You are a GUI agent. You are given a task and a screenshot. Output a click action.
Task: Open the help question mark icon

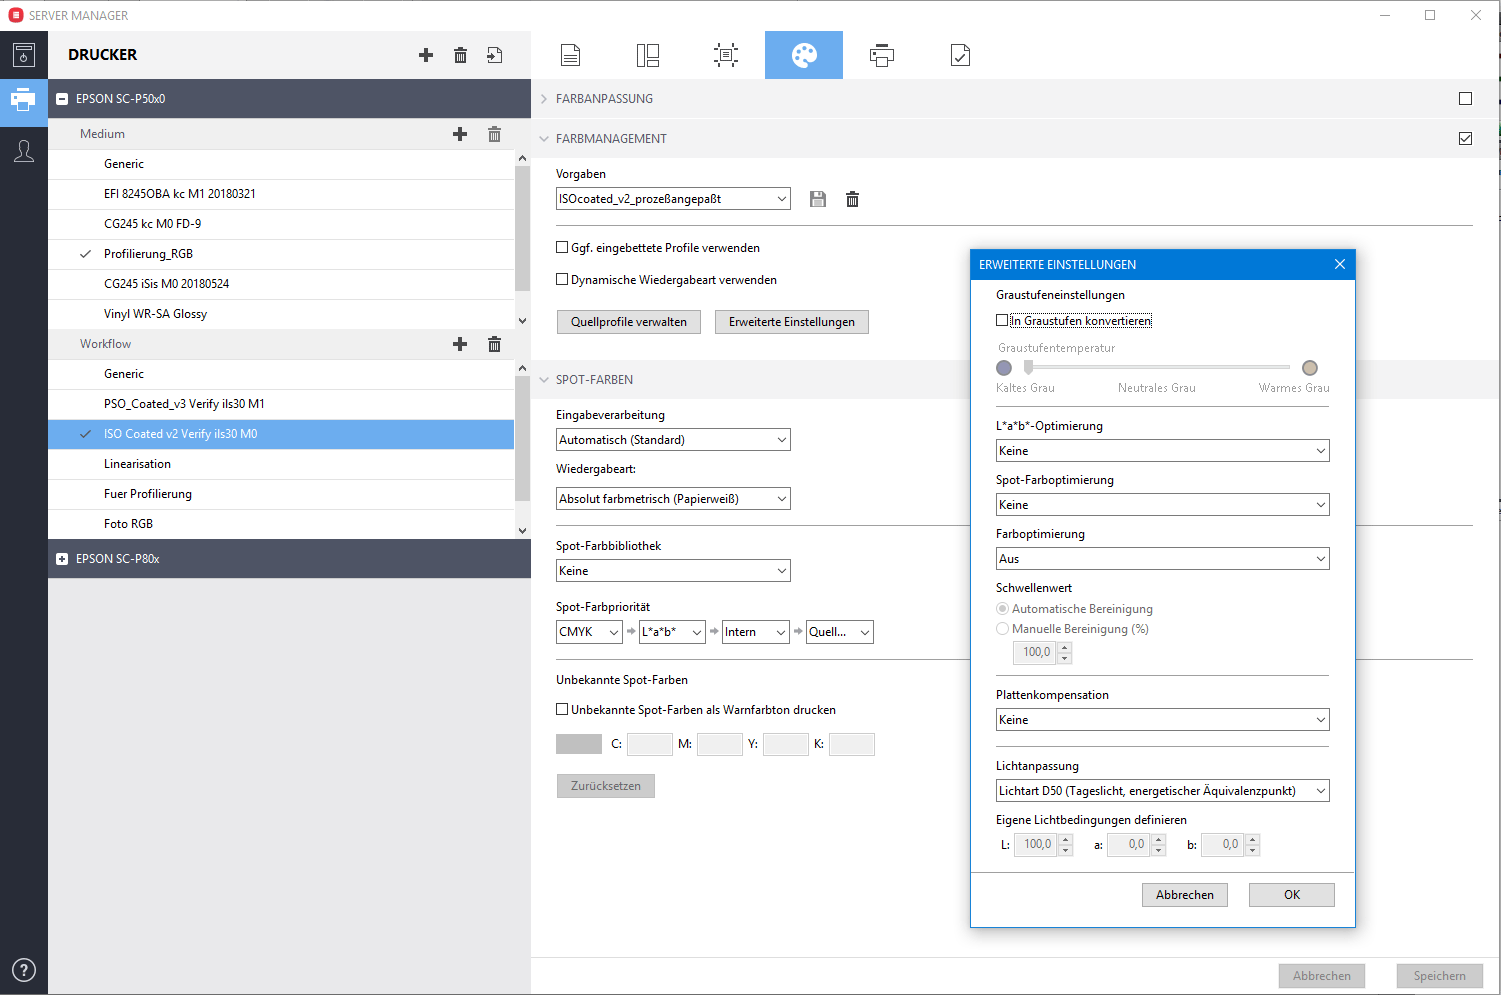24,970
